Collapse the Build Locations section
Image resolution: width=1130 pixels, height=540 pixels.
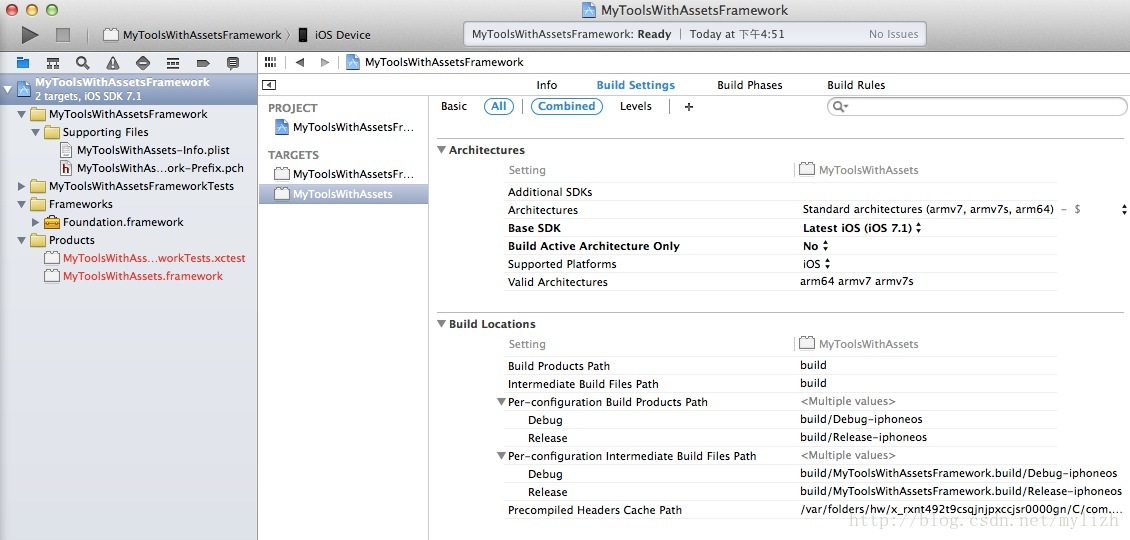tap(442, 324)
